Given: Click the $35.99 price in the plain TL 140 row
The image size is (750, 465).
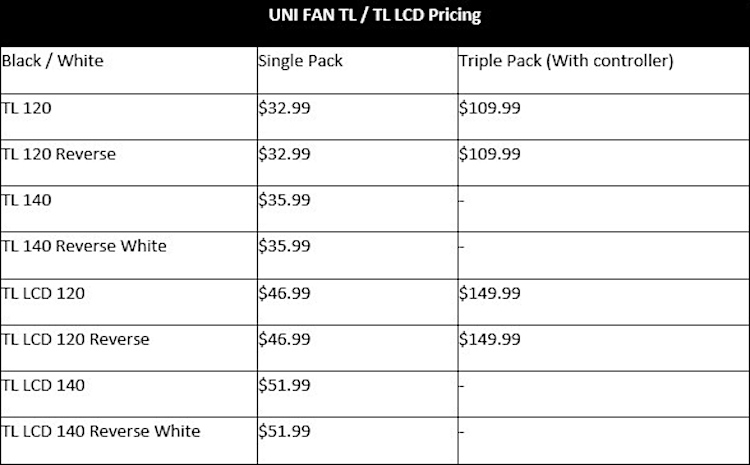Looking at the screenshot, I should 284,200.
